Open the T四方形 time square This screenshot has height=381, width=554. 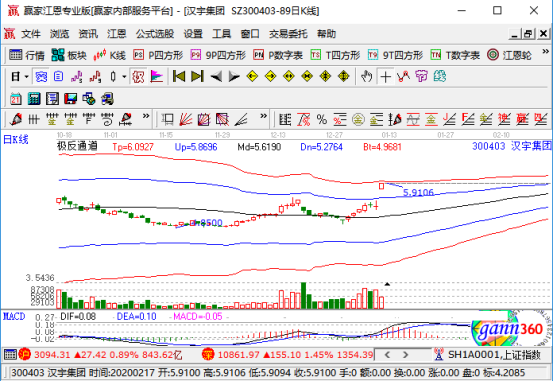point(335,55)
